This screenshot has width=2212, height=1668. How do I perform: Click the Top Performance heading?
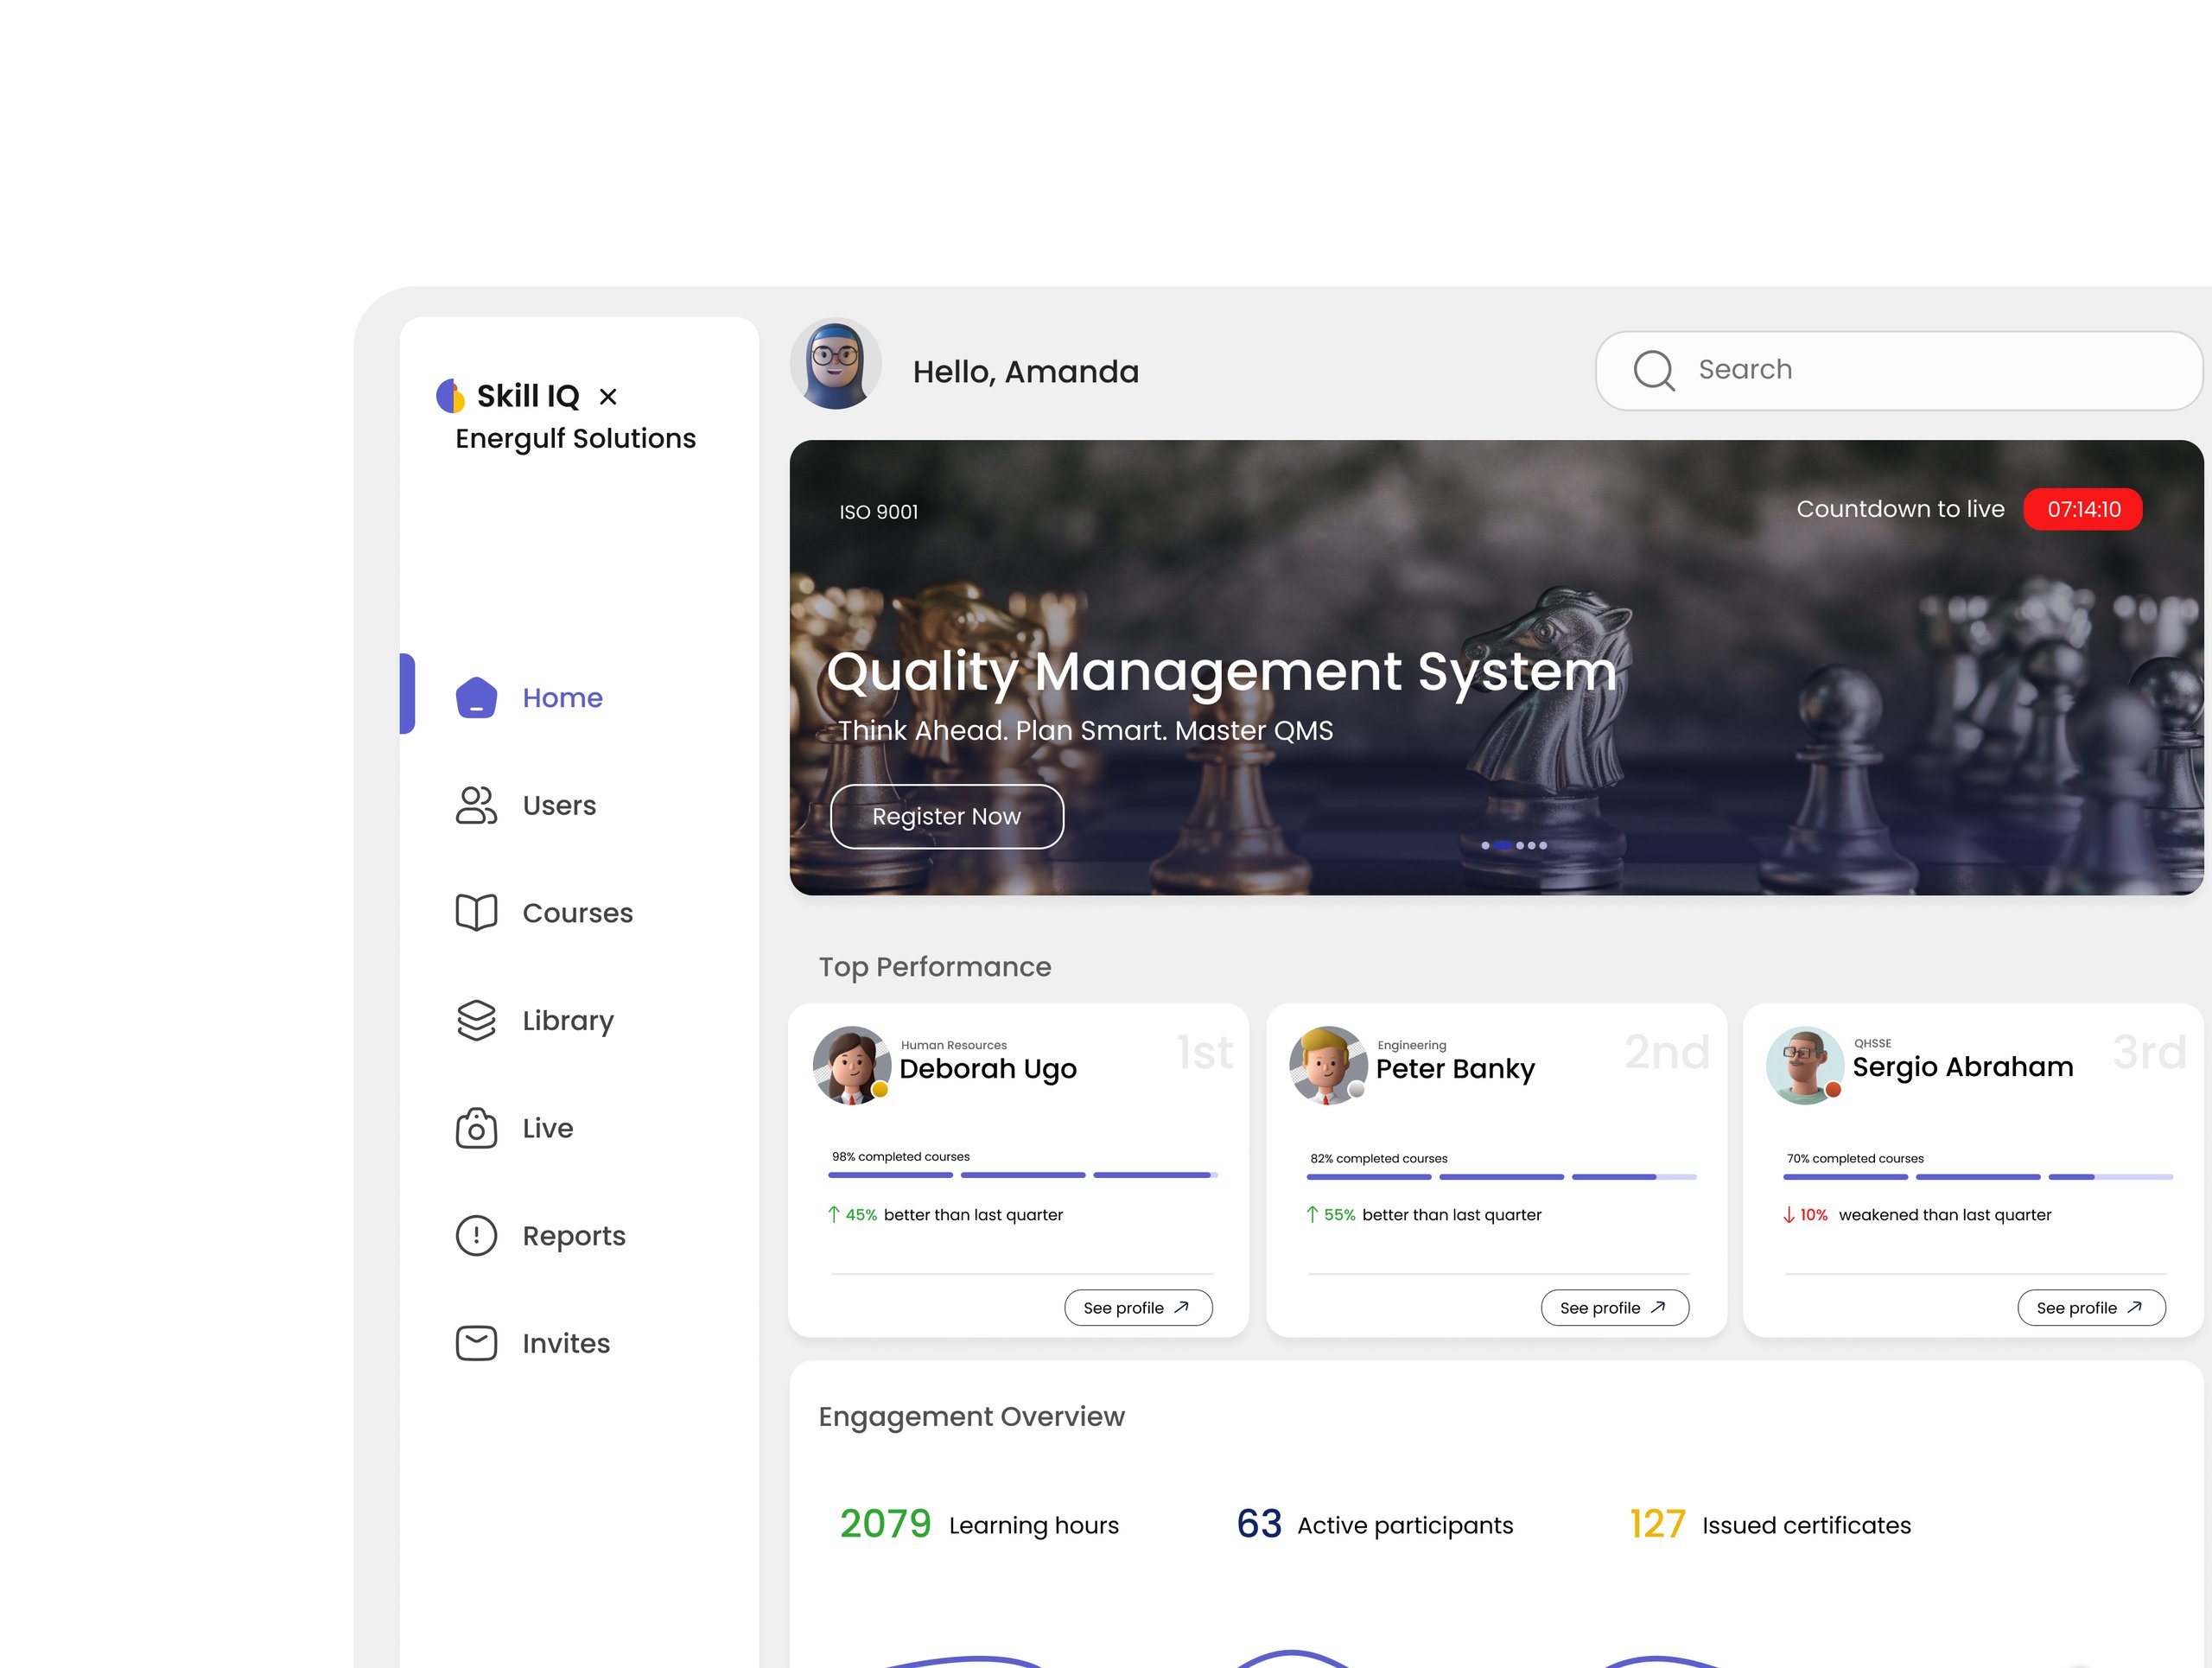click(x=935, y=967)
